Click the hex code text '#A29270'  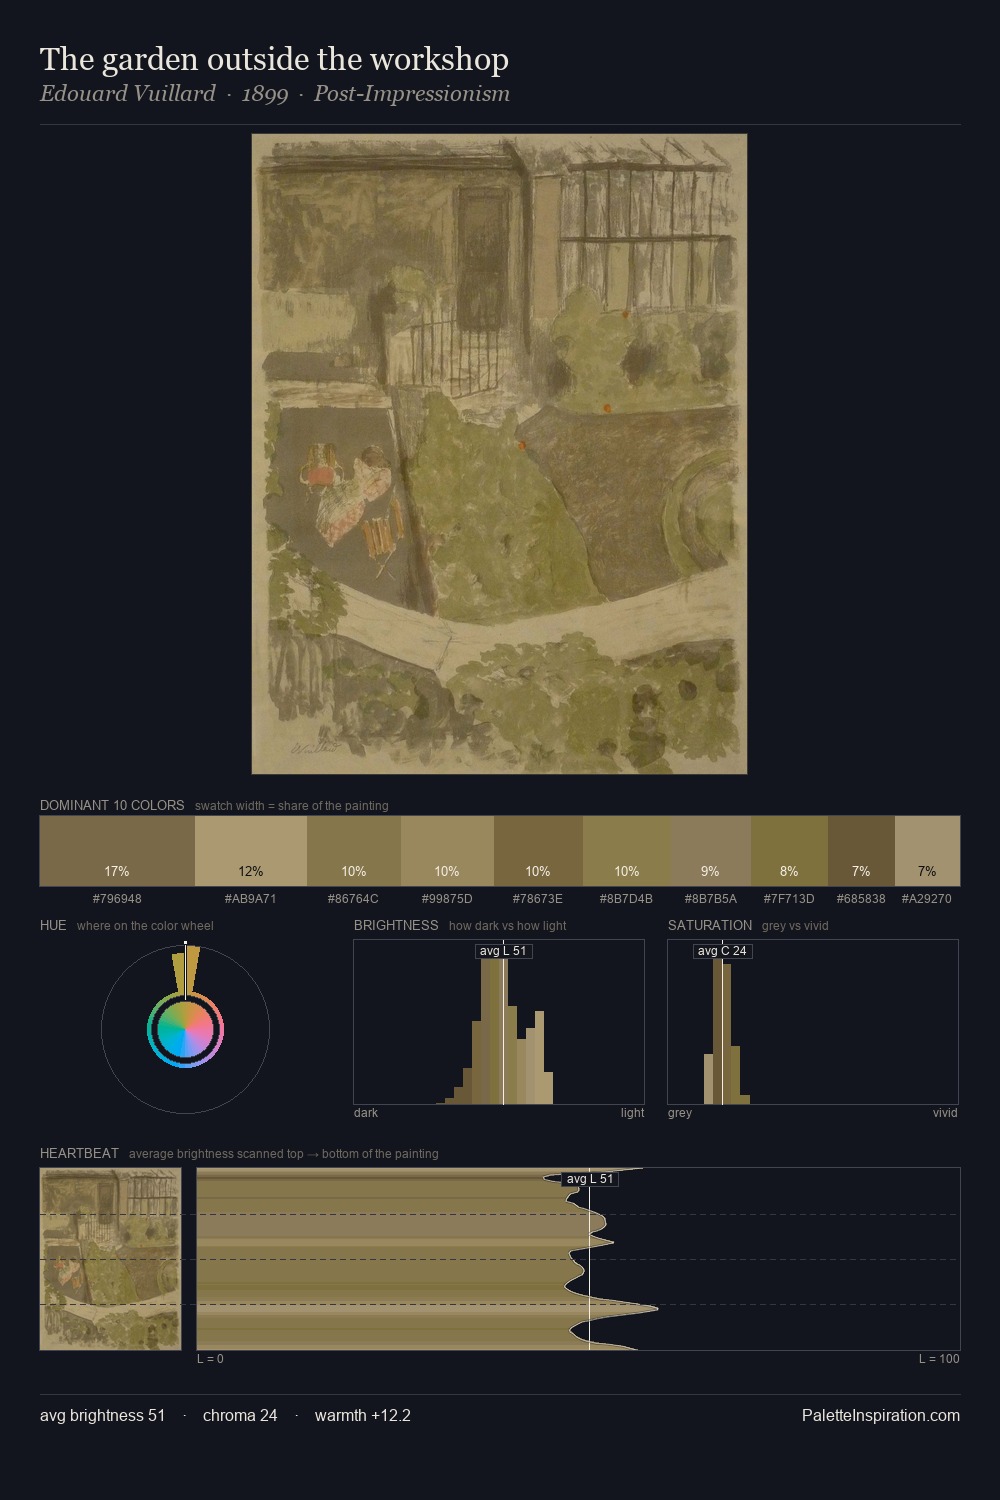point(927,899)
